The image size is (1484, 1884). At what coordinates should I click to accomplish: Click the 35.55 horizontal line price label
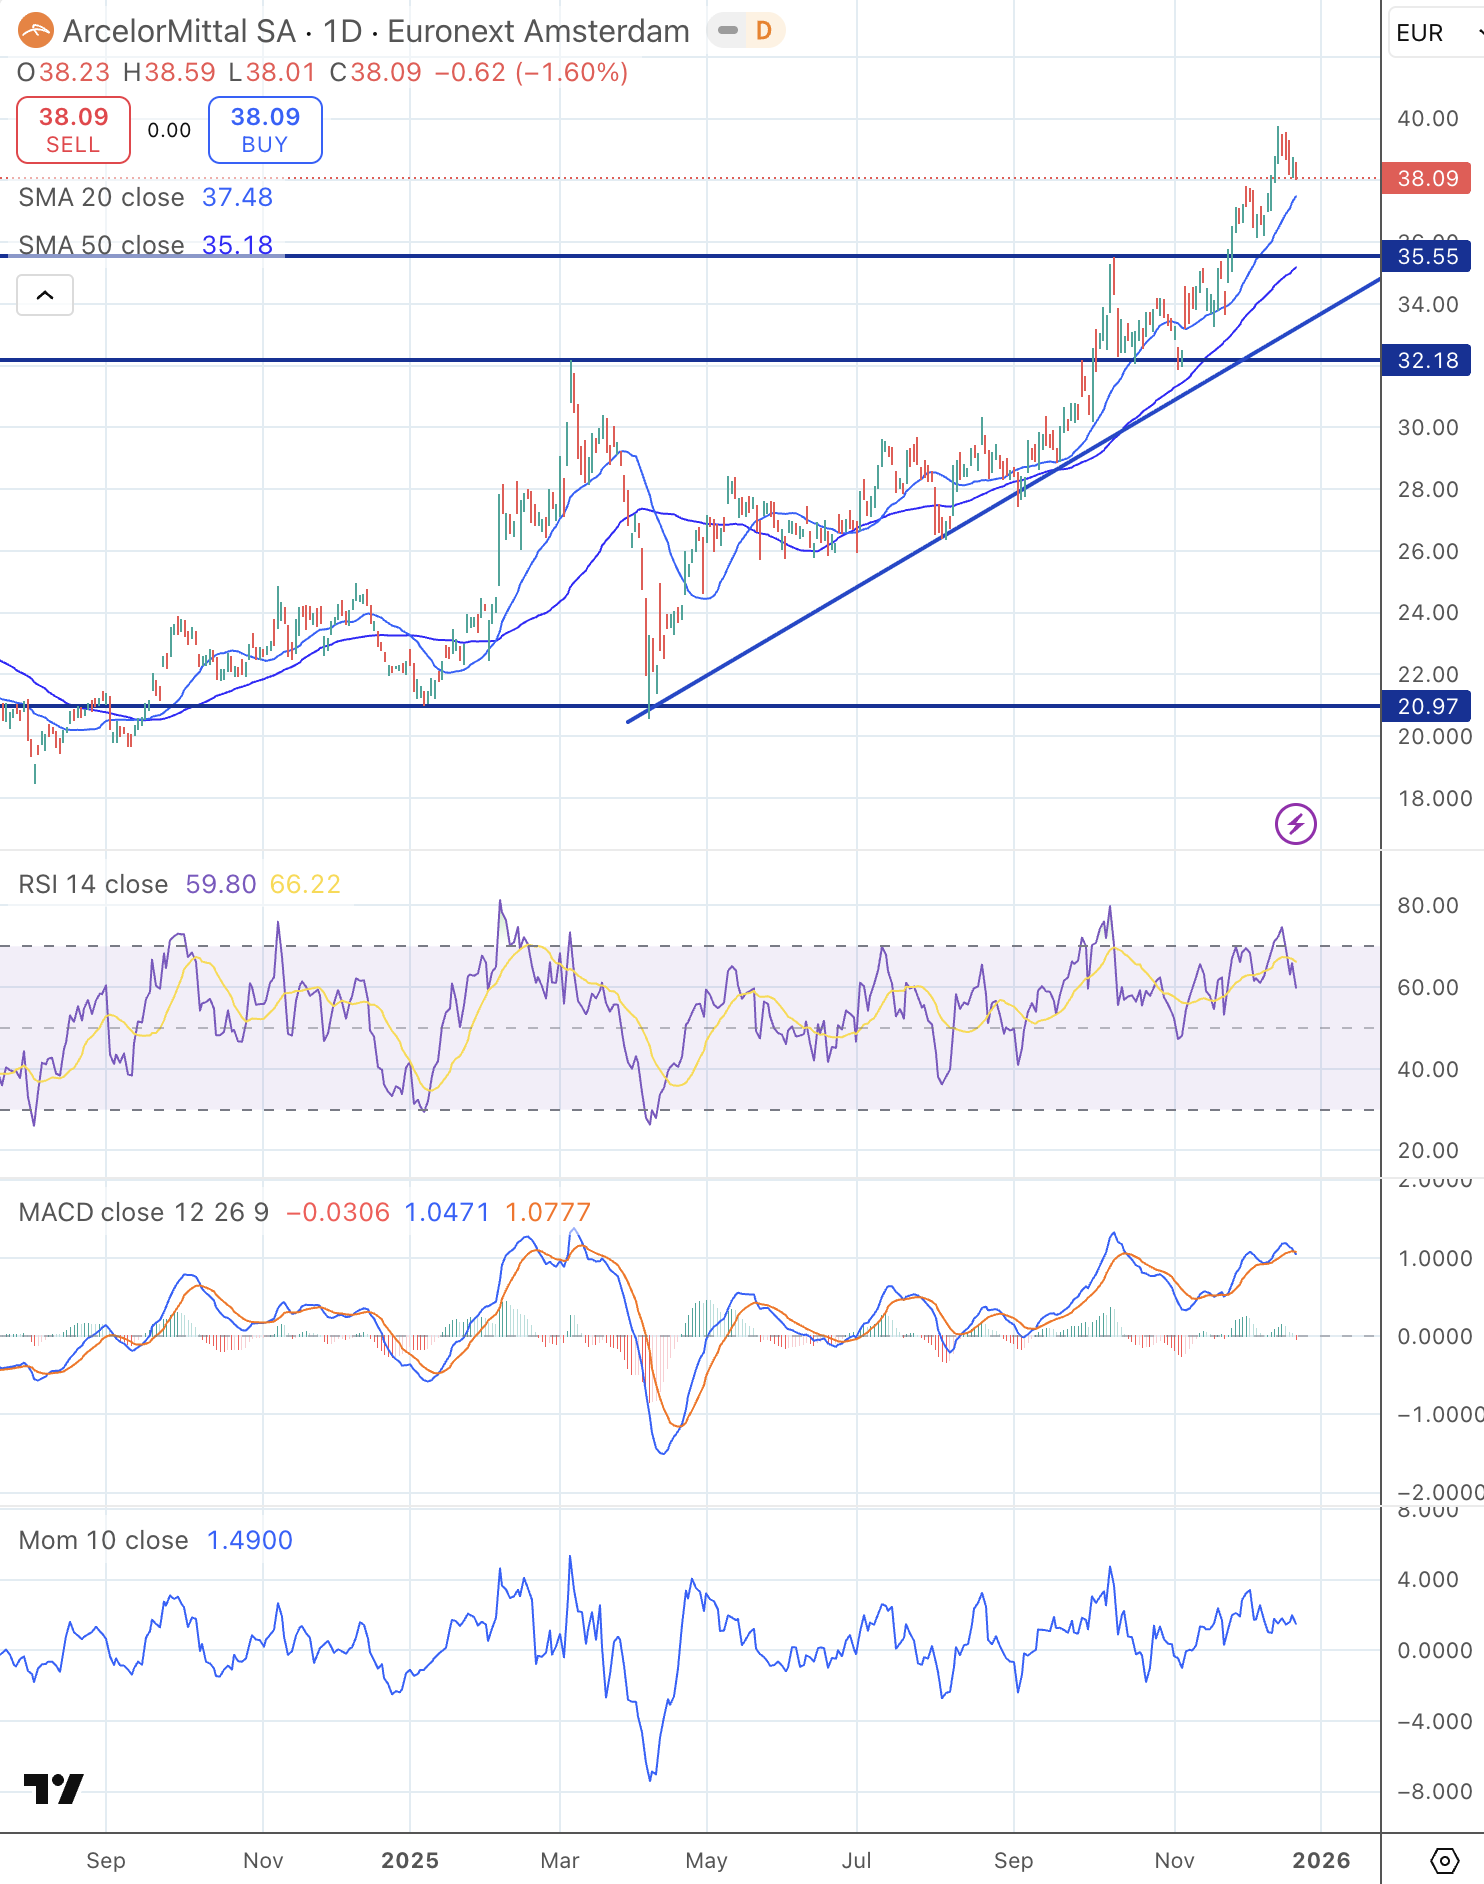point(1426,256)
